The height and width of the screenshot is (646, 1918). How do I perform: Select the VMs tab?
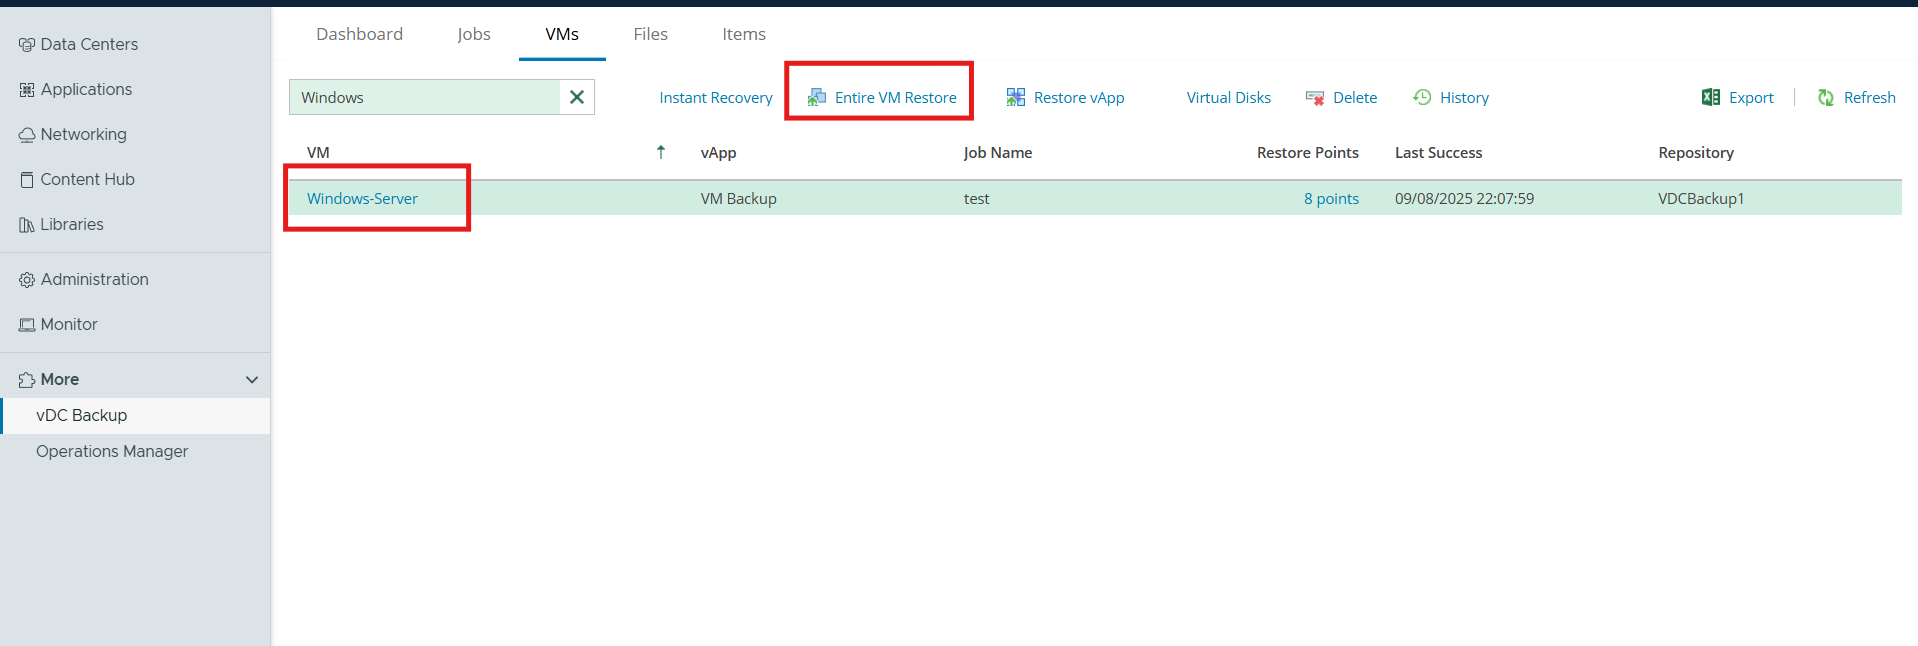point(562,34)
